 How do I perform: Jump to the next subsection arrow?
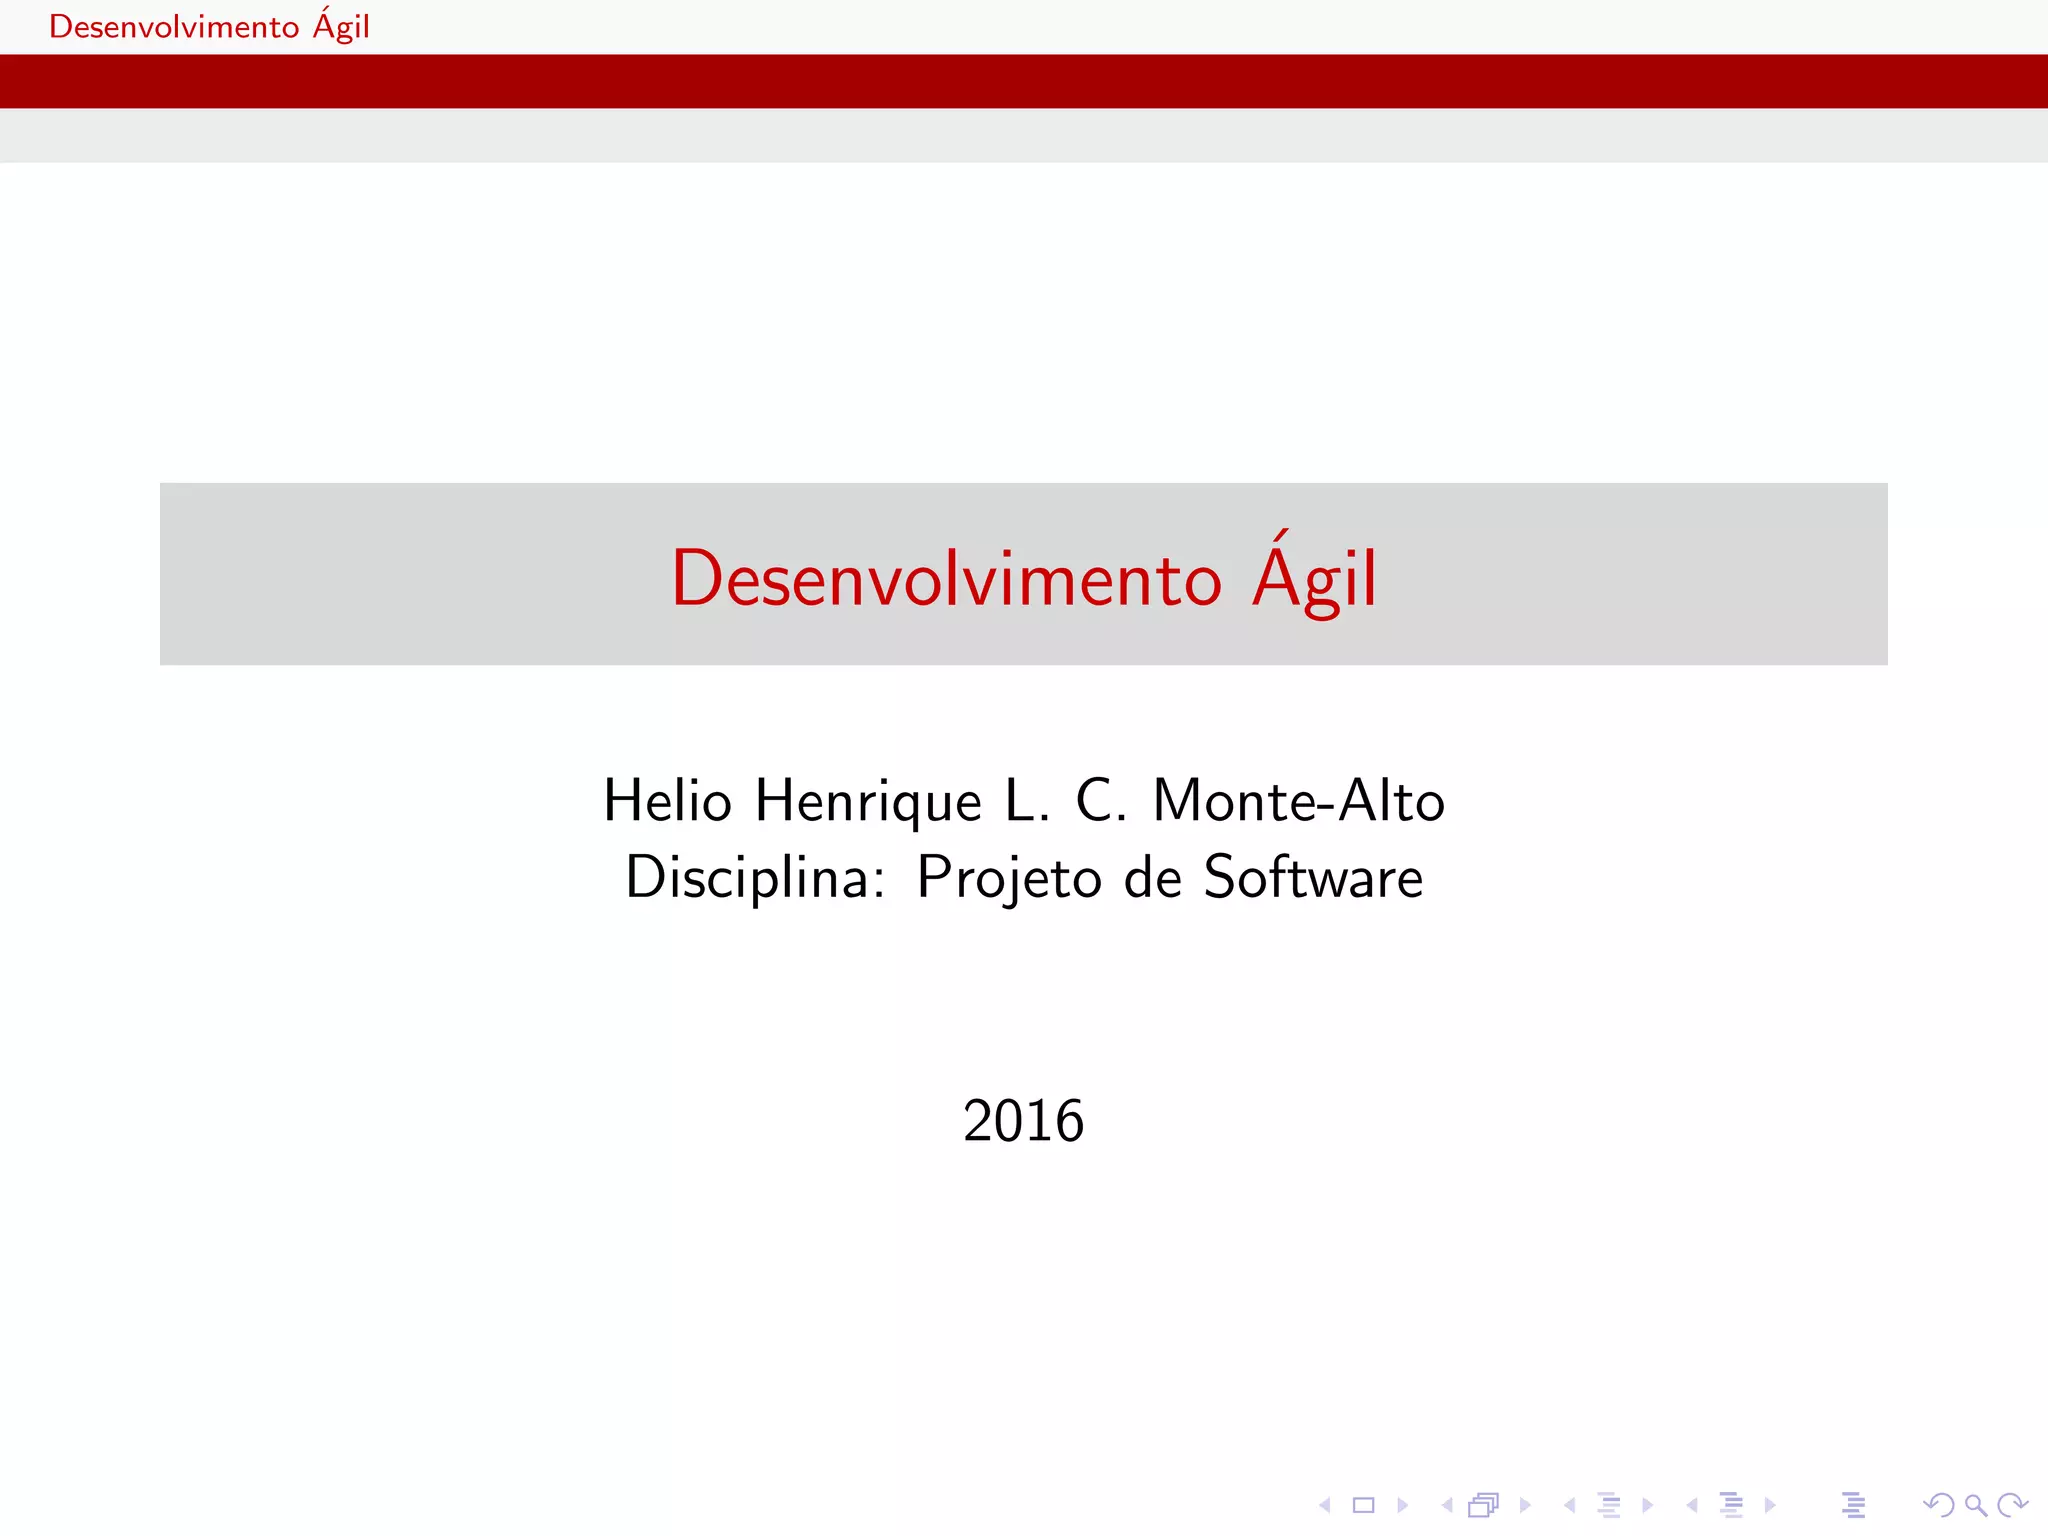tap(1648, 1505)
